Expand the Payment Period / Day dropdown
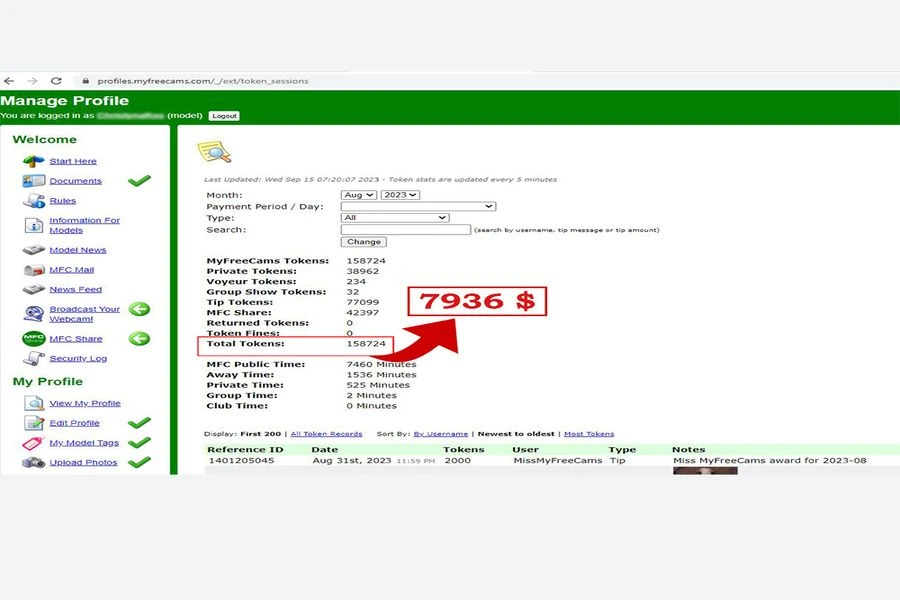 (x=418, y=206)
